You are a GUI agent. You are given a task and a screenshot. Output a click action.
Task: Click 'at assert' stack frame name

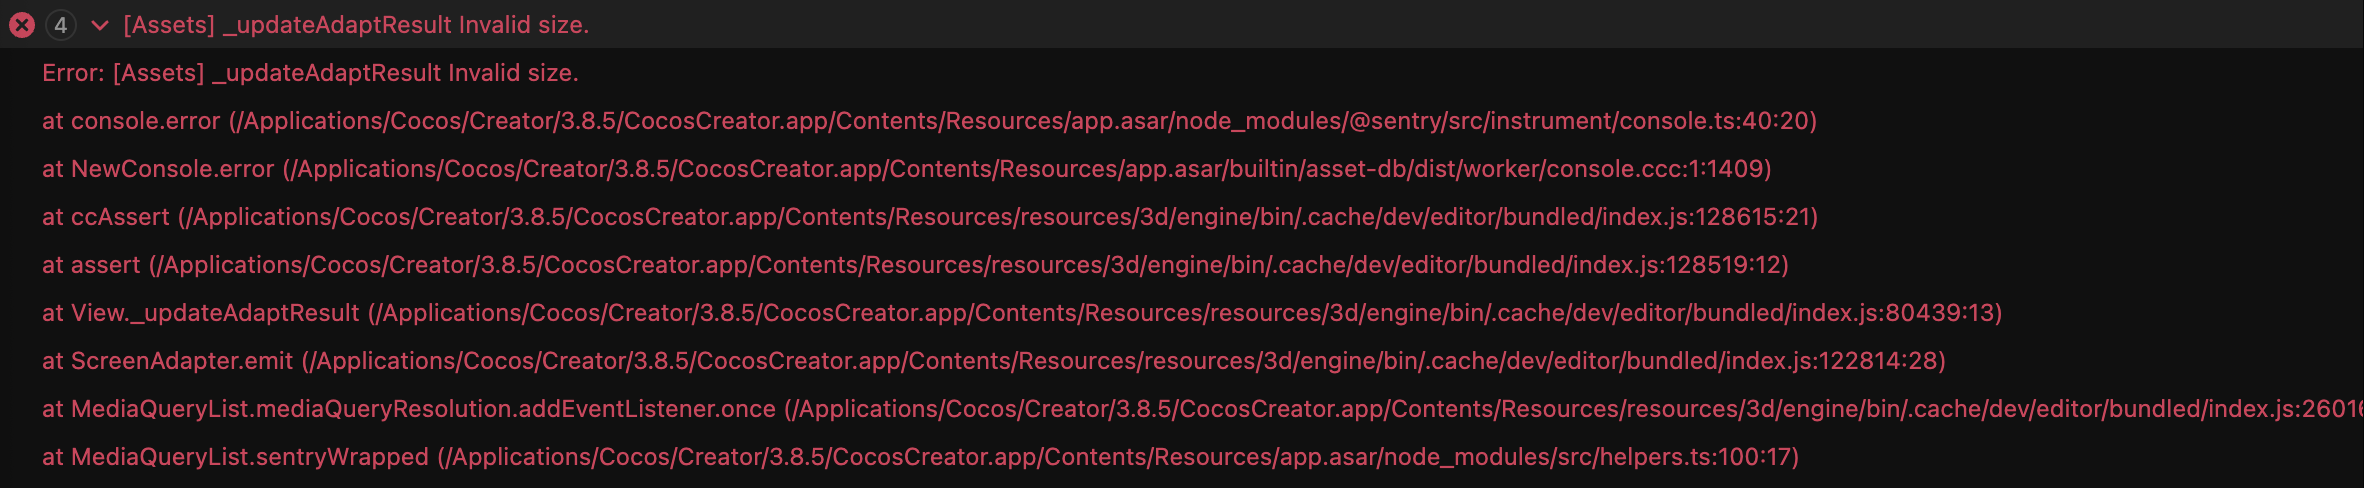pos(91,265)
